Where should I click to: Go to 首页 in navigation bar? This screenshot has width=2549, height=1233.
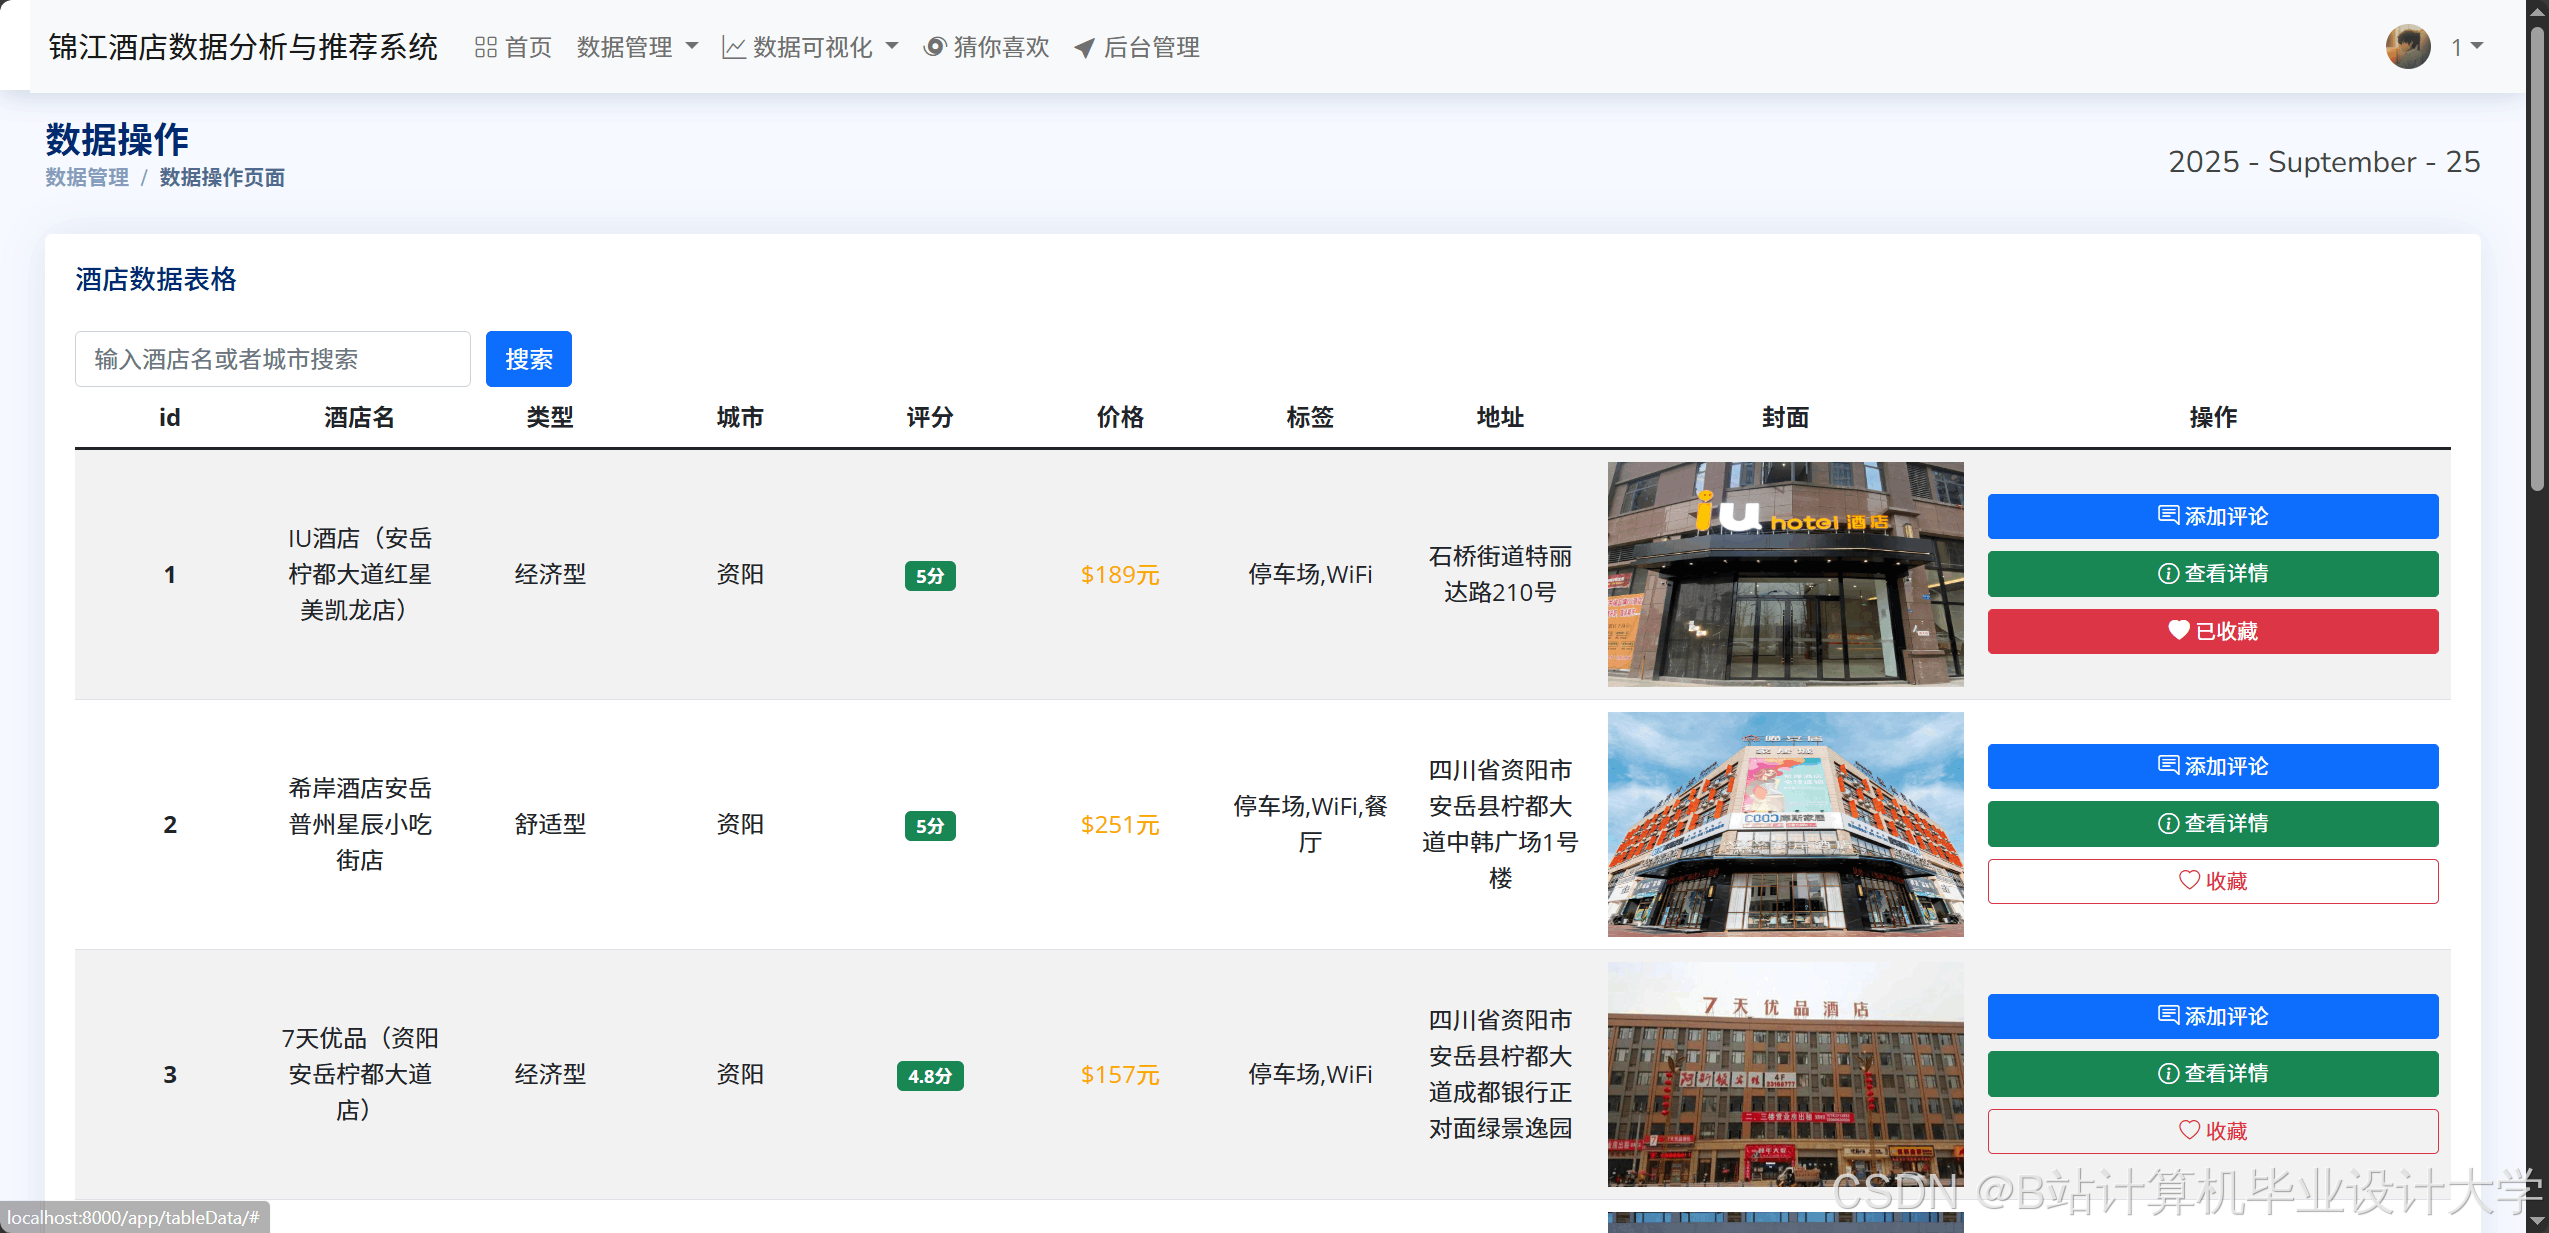click(527, 47)
